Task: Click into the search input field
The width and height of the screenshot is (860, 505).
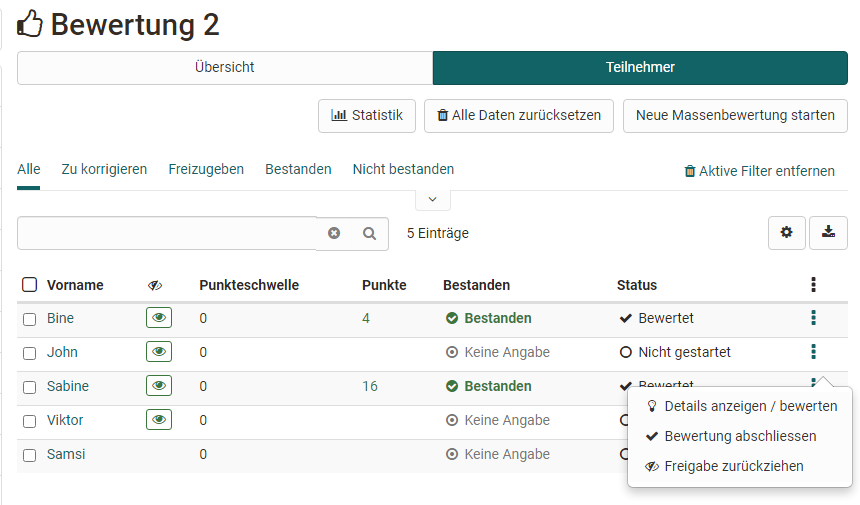Action: (166, 233)
